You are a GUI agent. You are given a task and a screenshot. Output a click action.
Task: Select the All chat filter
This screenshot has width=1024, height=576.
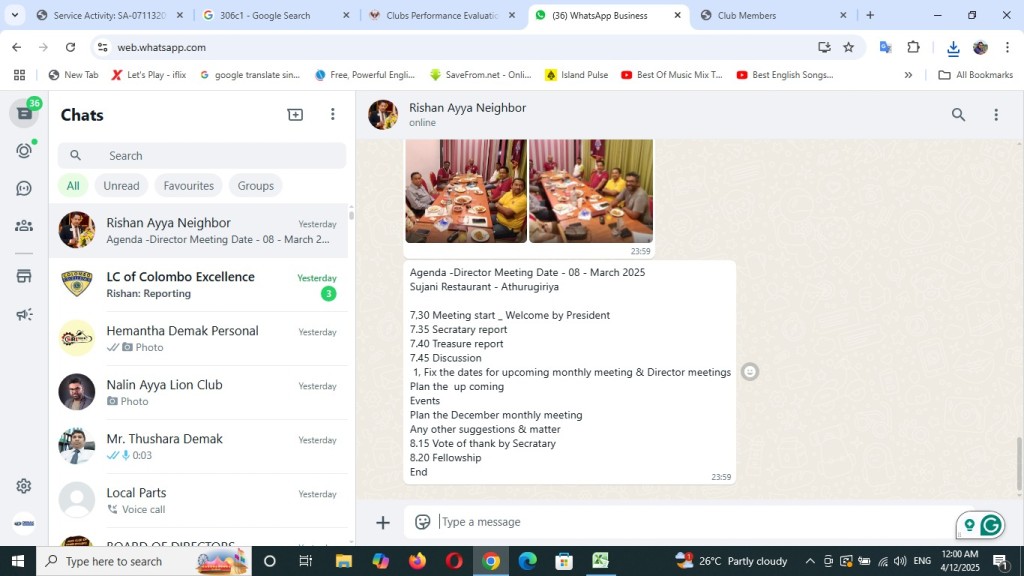coord(73,185)
